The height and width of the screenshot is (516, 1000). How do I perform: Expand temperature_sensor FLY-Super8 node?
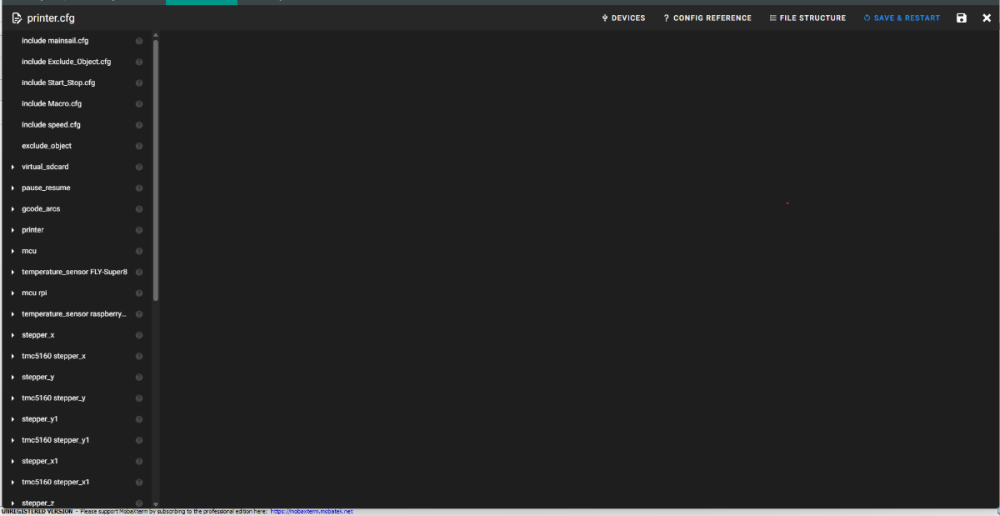(13, 272)
